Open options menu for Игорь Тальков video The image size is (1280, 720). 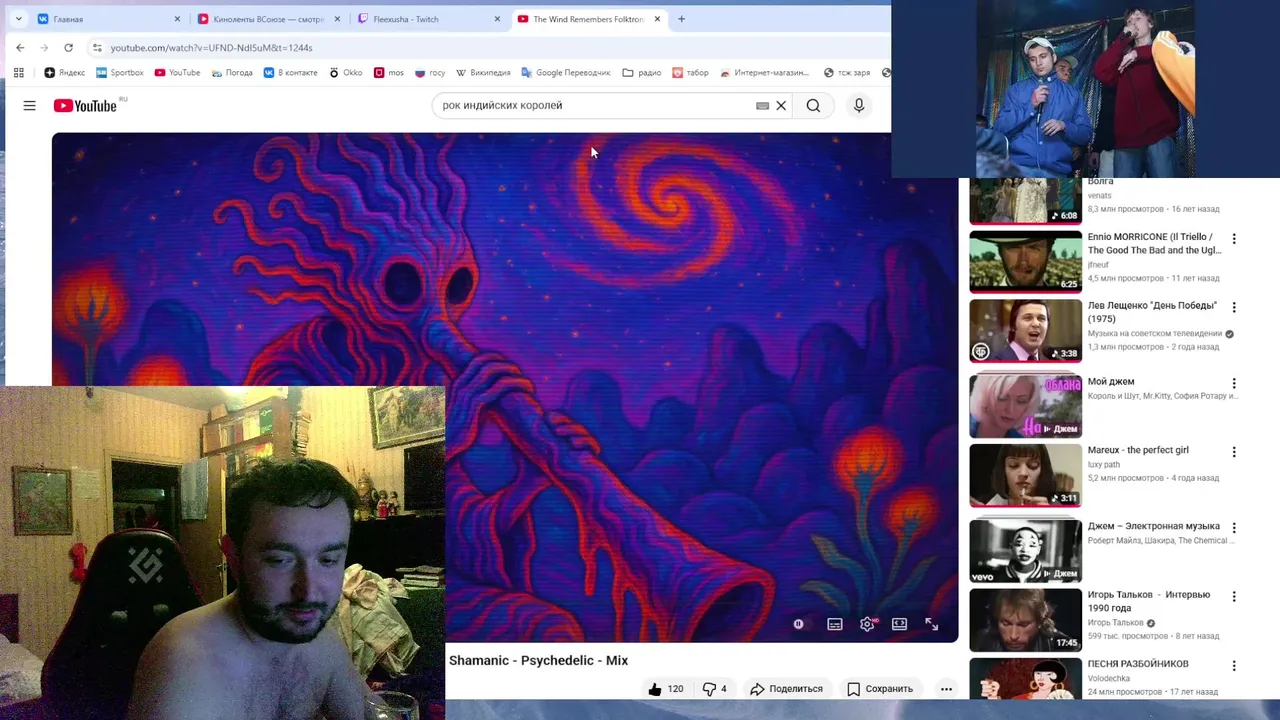[x=1234, y=596]
